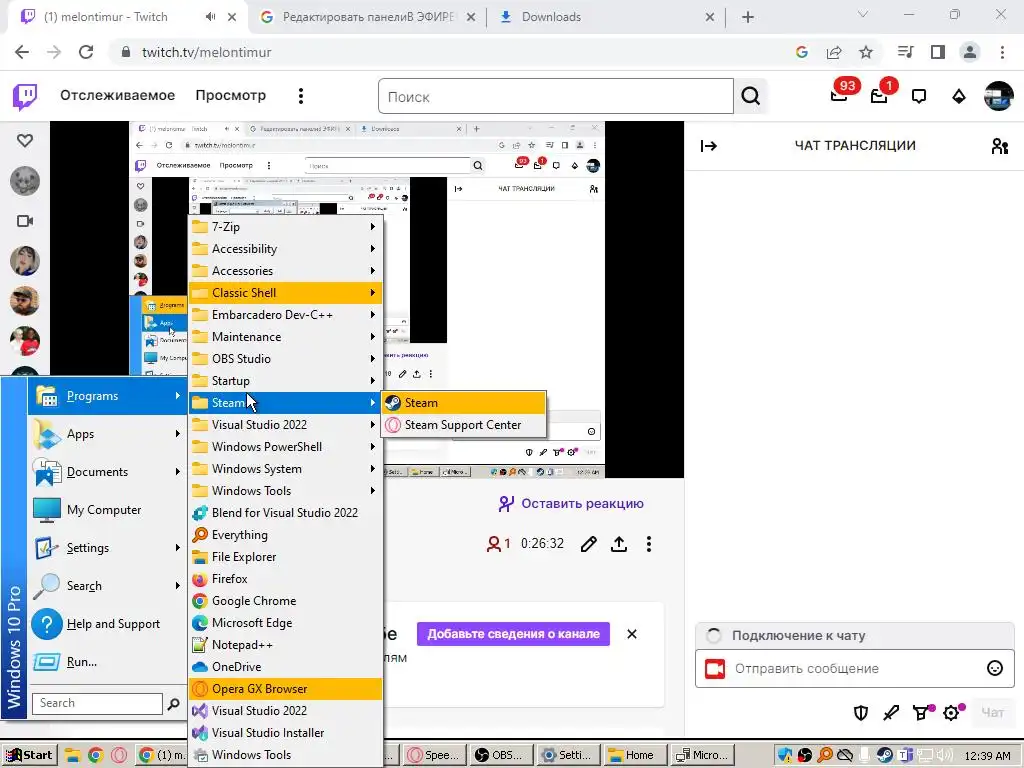1024x768 pixels.
Task: Switch to the Downloads browser tab
Action: point(606,17)
